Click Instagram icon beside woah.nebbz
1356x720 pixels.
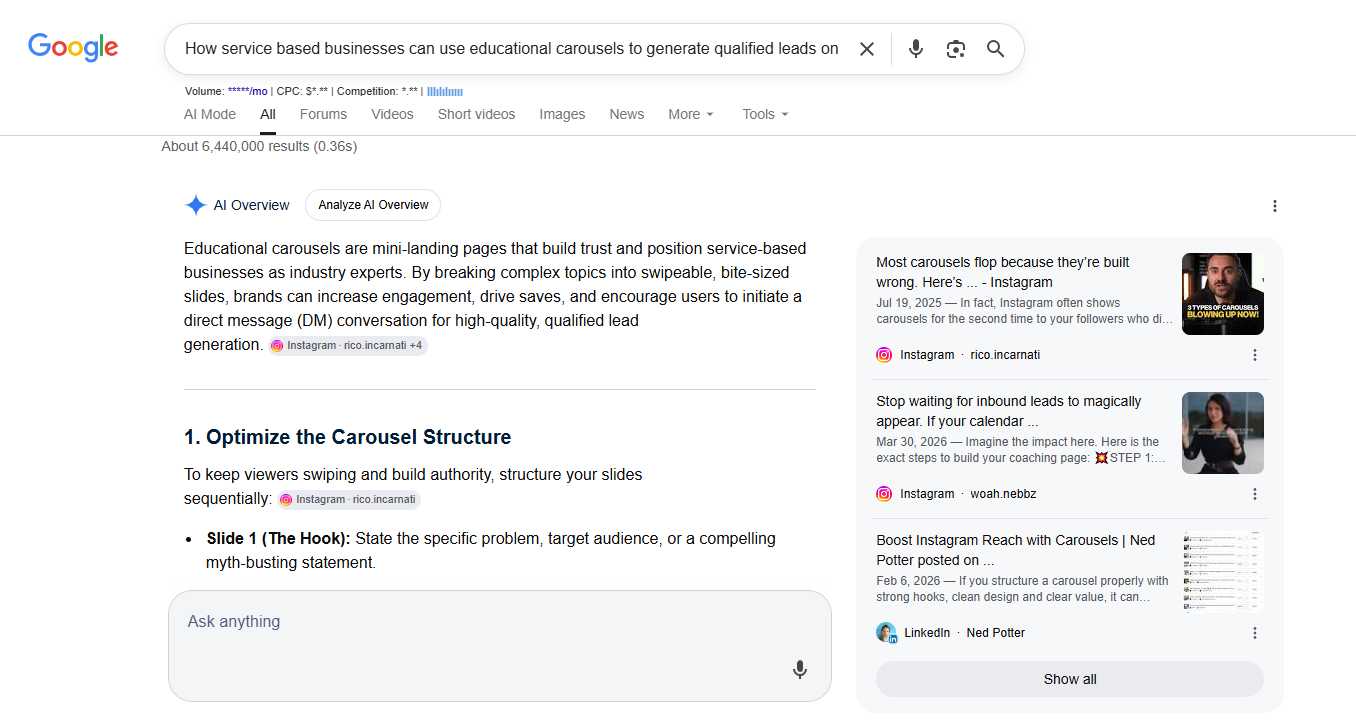click(884, 494)
